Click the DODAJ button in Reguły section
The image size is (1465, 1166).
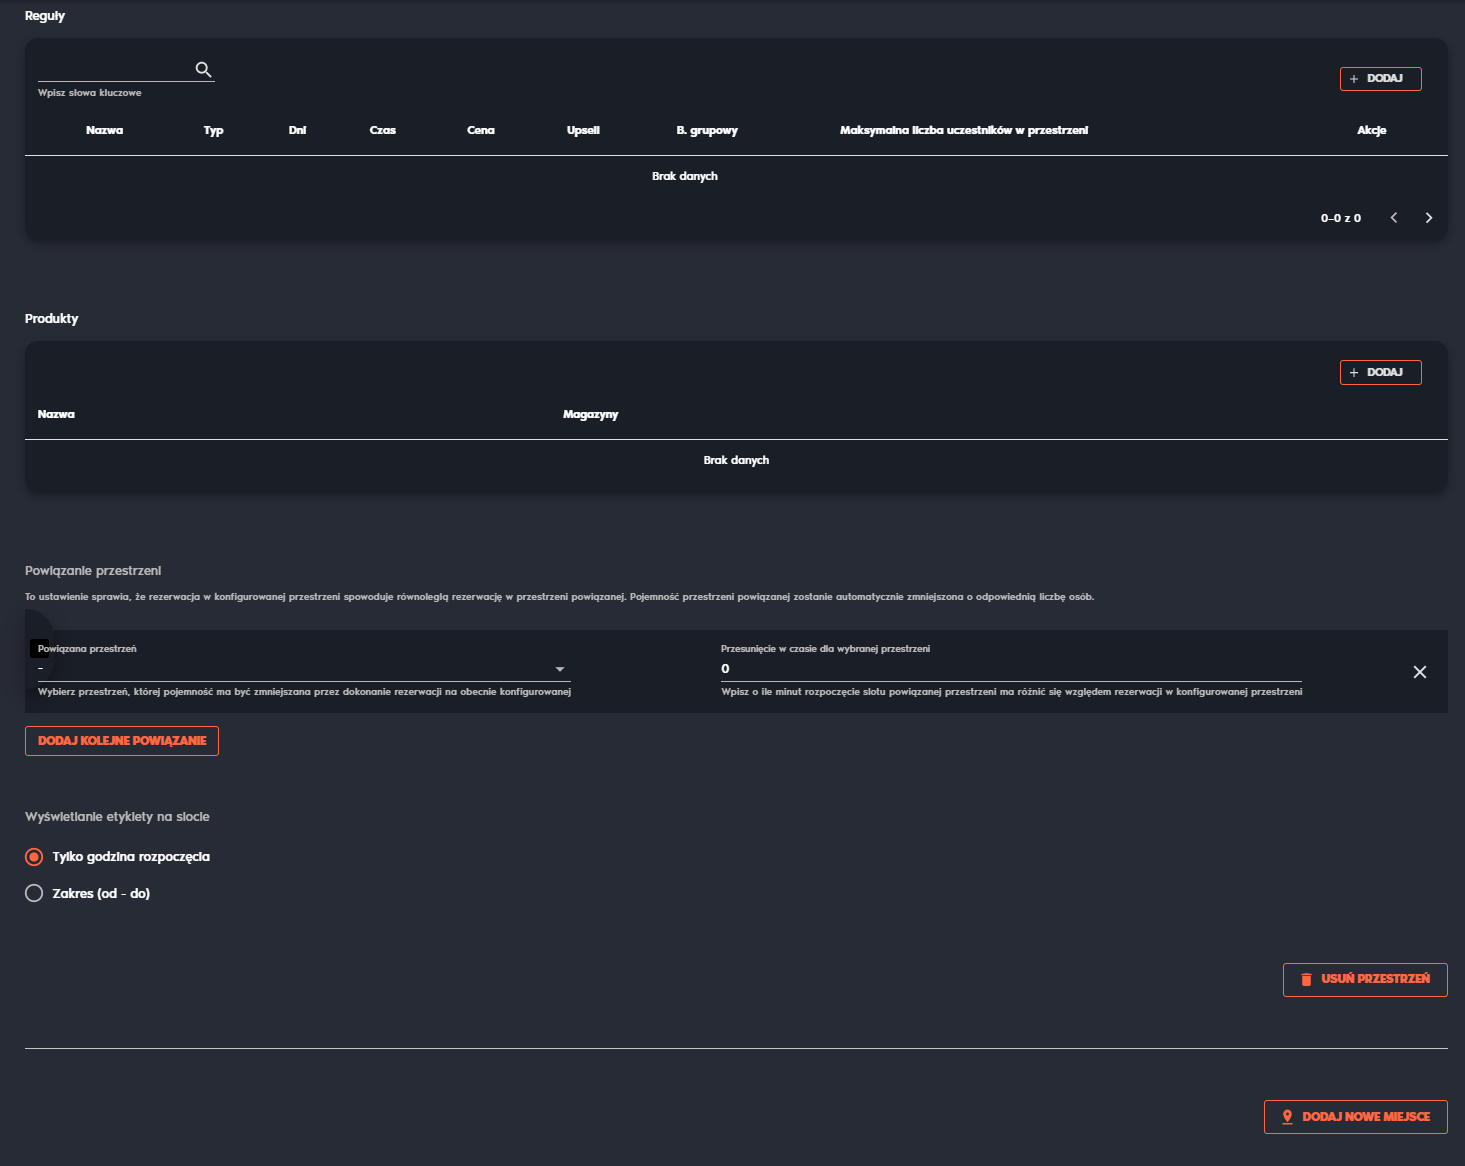pyautogui.click(x=1380, y=78)
